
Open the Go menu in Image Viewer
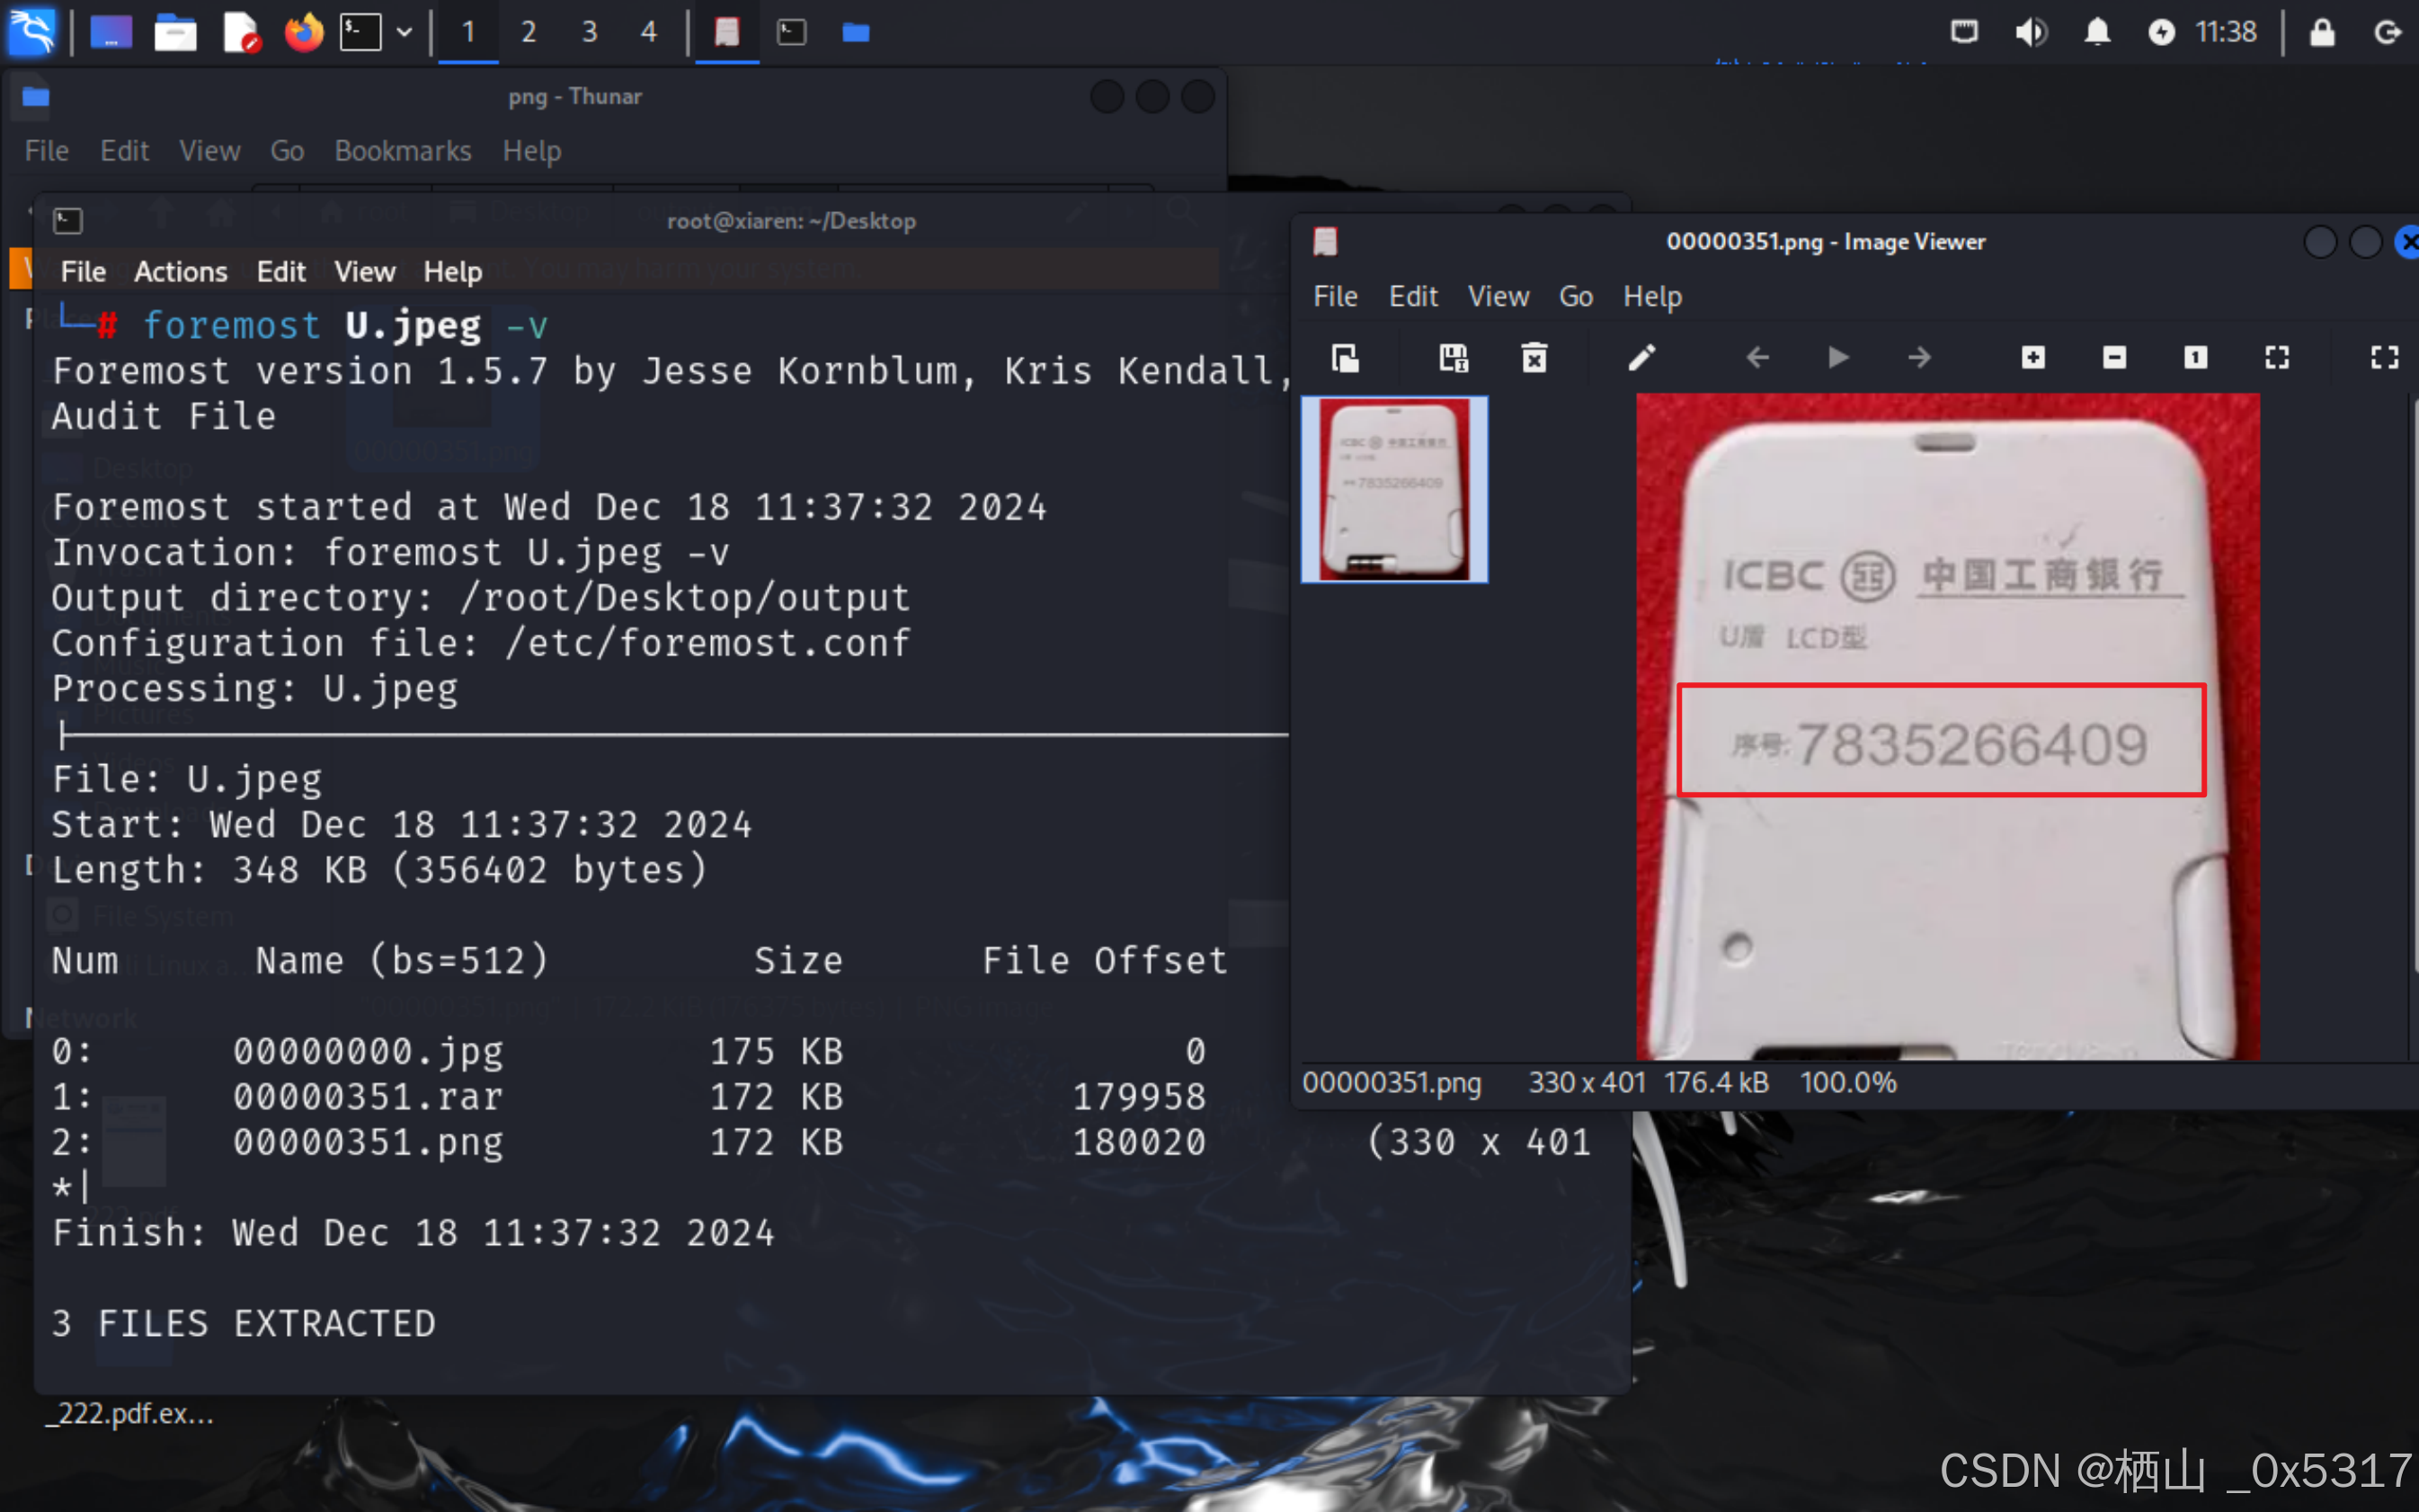tap(1575, 296)
